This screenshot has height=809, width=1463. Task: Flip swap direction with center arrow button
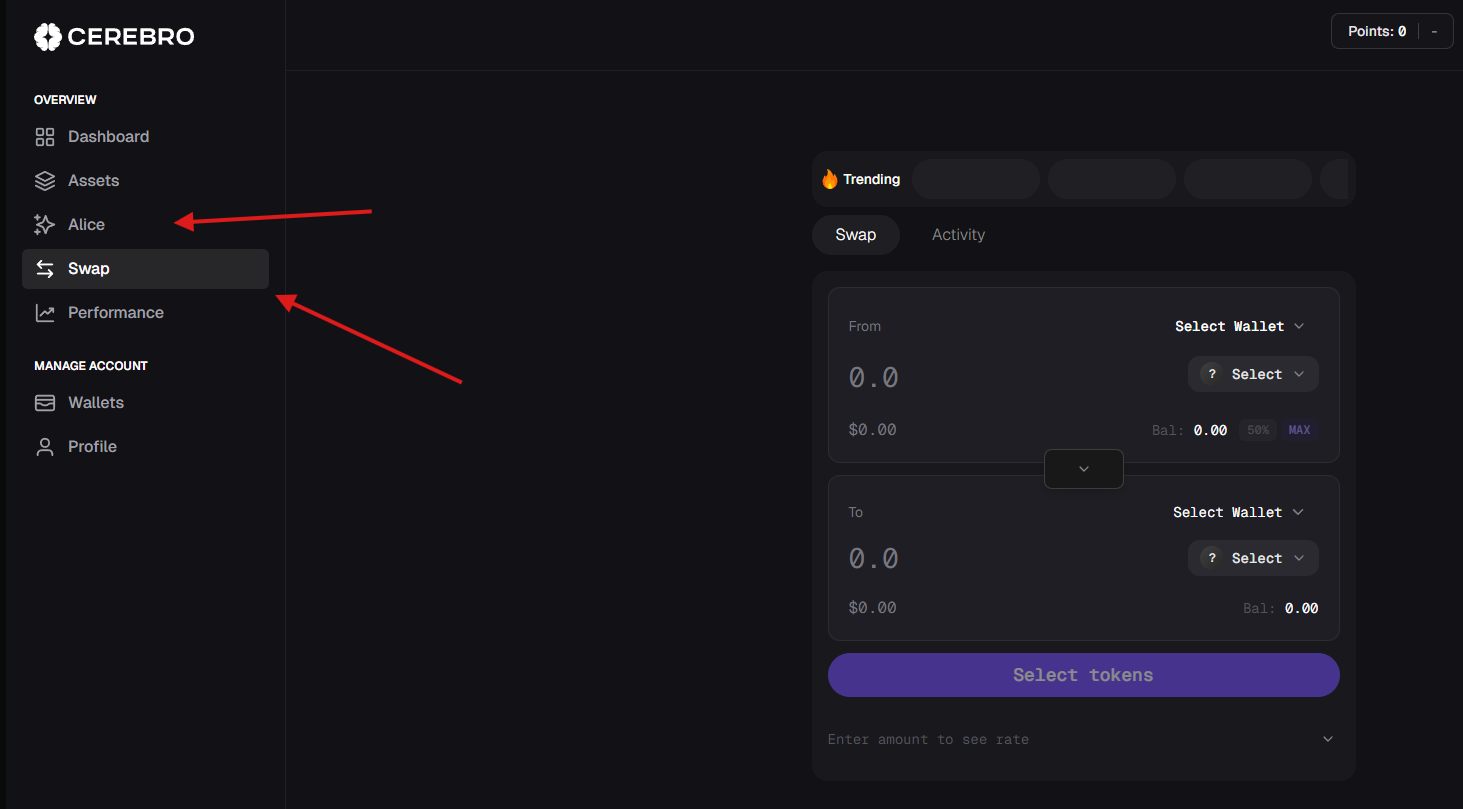(1083, 469)
